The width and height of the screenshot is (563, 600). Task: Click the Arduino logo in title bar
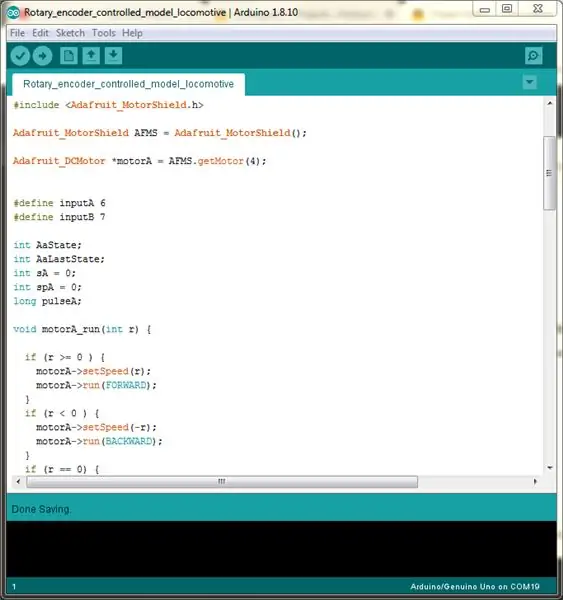pos(13,13)
